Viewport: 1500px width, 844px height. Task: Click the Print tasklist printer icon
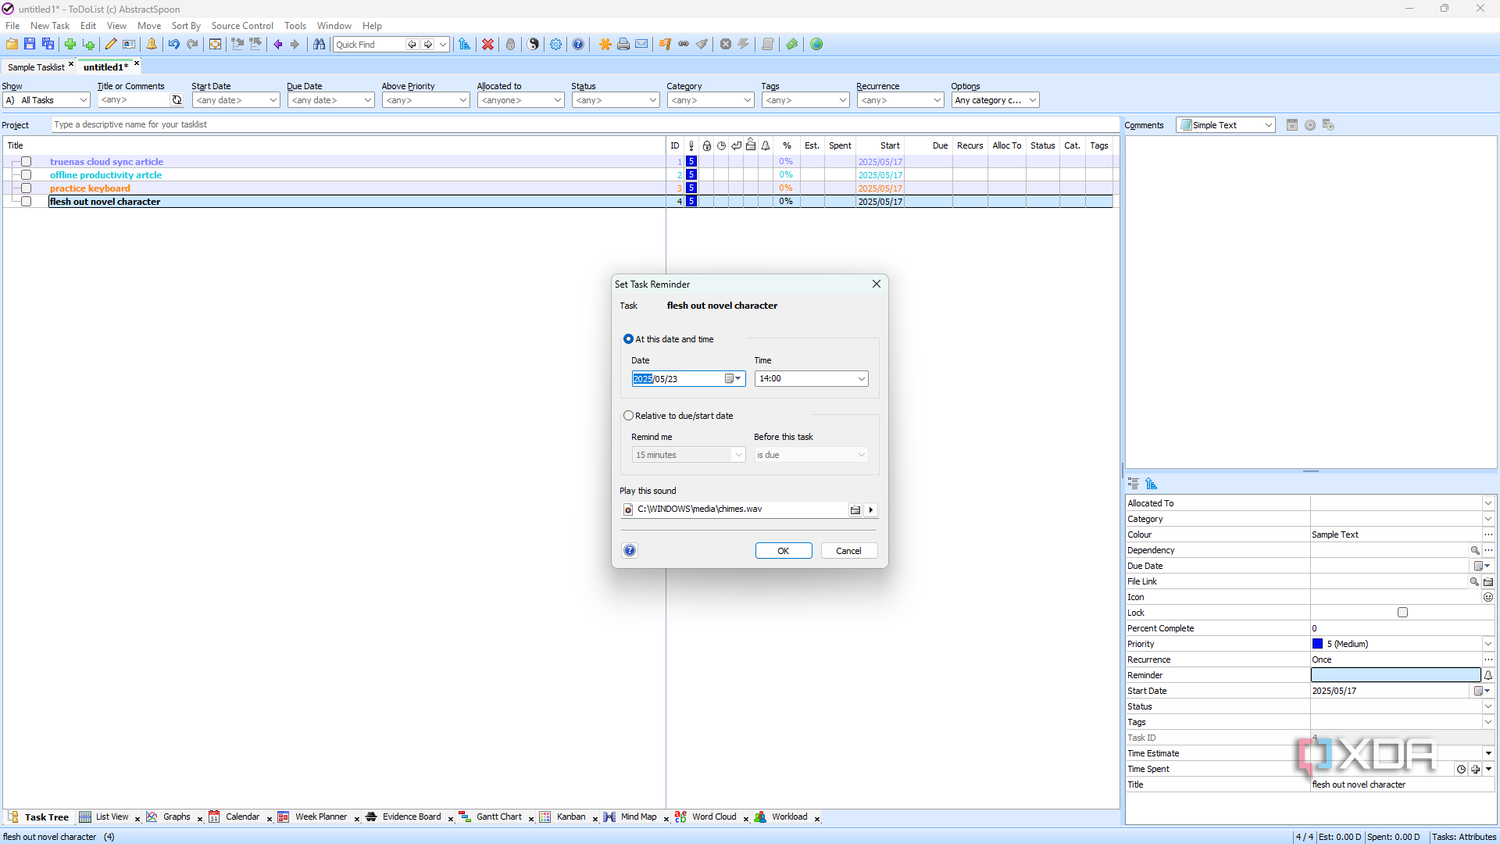pos(623,44)
